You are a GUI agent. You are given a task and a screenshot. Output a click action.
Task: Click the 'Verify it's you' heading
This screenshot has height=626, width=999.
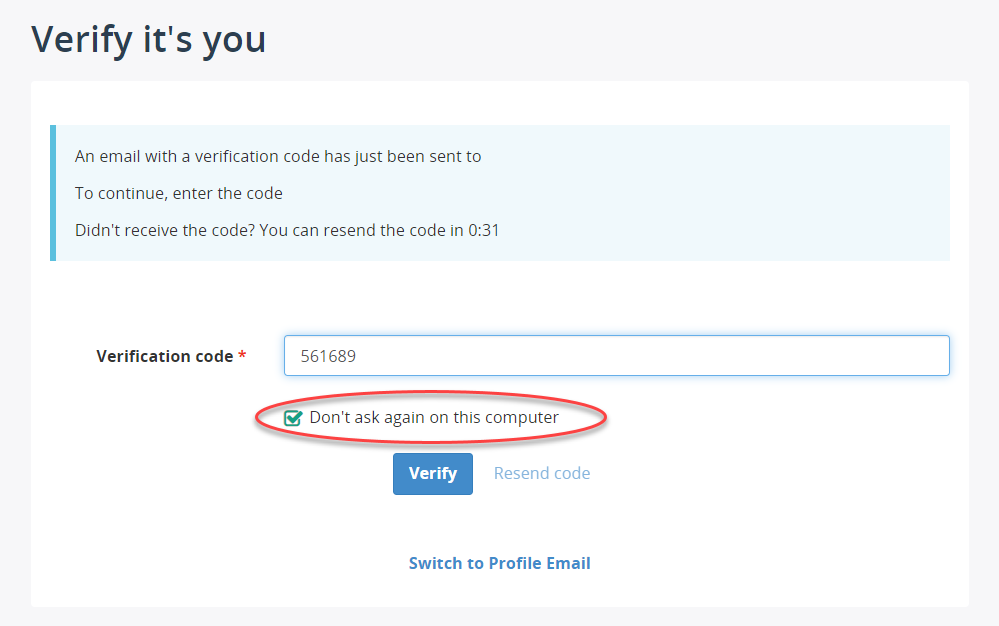[x=148, y=39]
